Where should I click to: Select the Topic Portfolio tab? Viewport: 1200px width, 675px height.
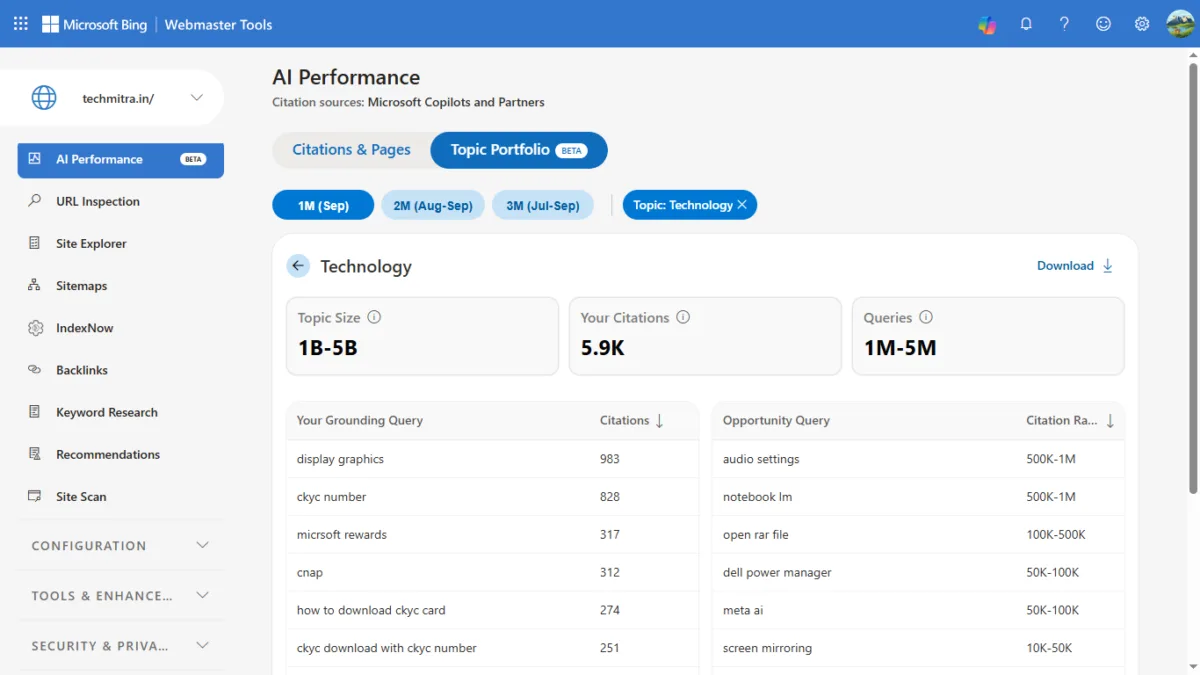(519, 150)
